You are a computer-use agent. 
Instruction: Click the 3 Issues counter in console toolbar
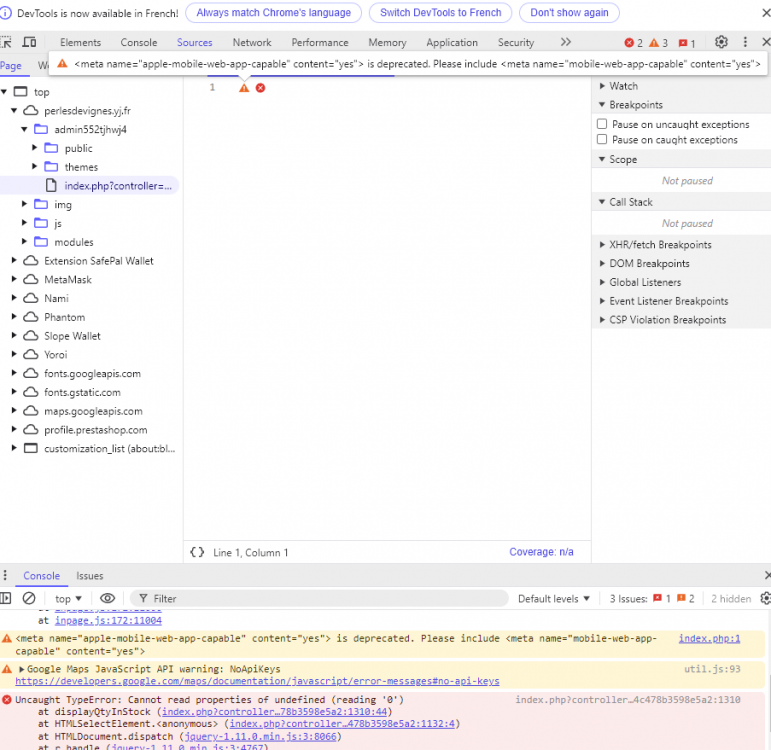(652, 599)
